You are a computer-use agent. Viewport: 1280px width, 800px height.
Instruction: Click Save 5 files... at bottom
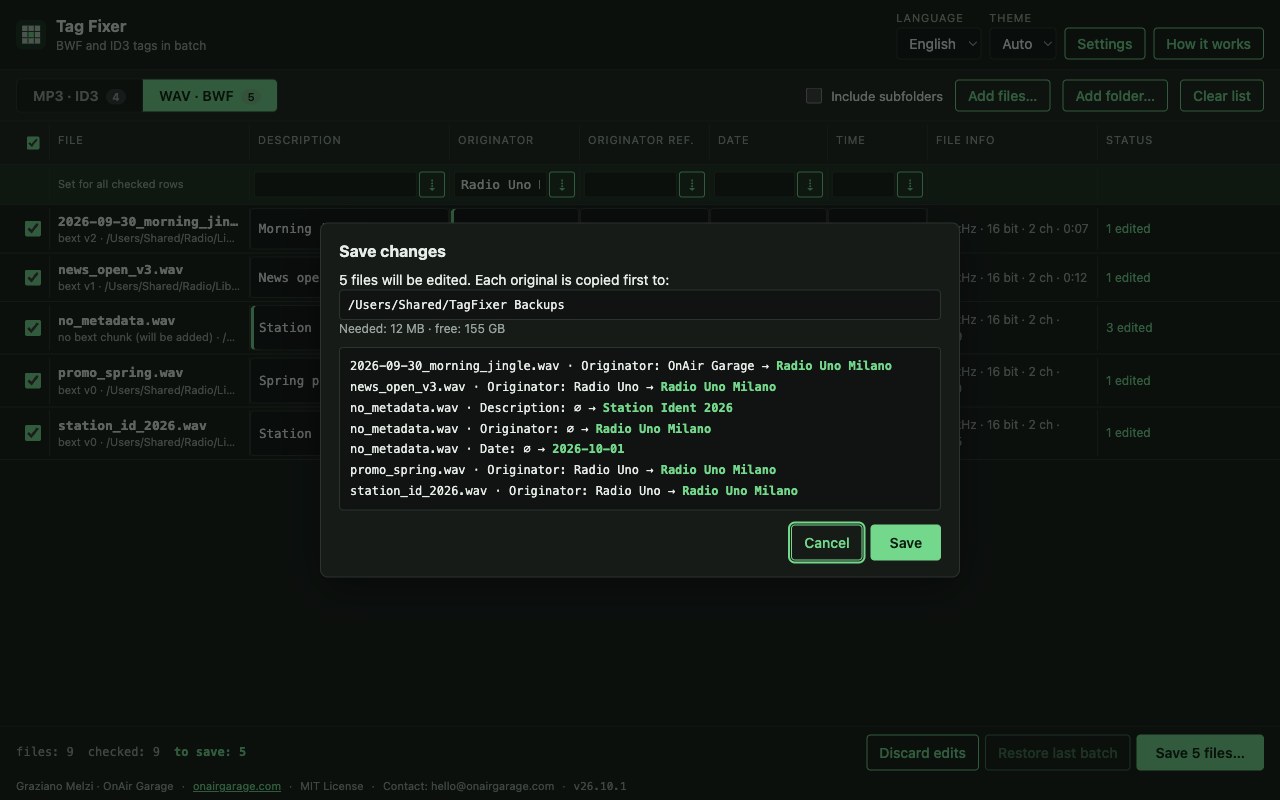click(x=1200, y=753)
